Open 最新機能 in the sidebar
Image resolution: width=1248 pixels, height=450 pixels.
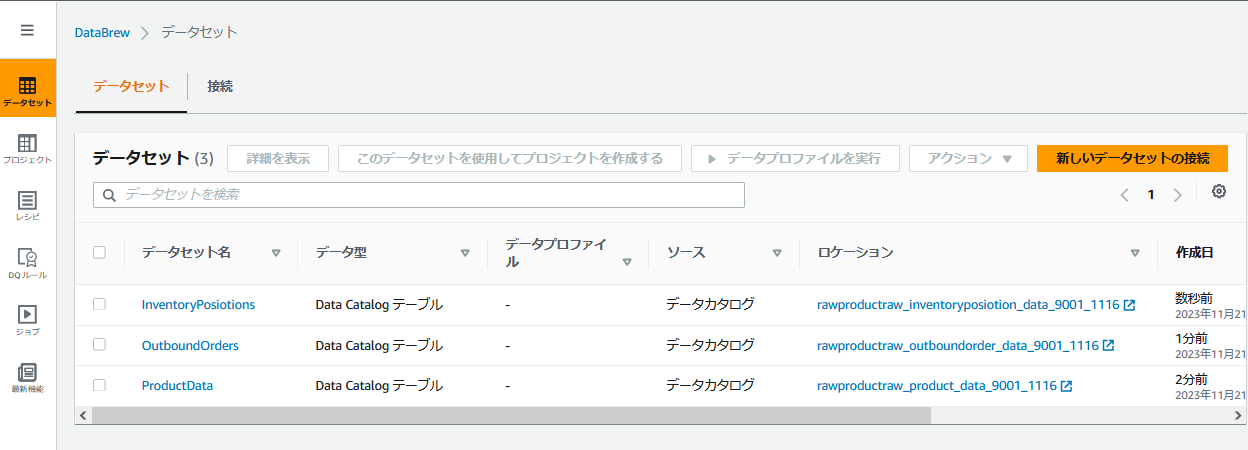(x=28, y=377)
